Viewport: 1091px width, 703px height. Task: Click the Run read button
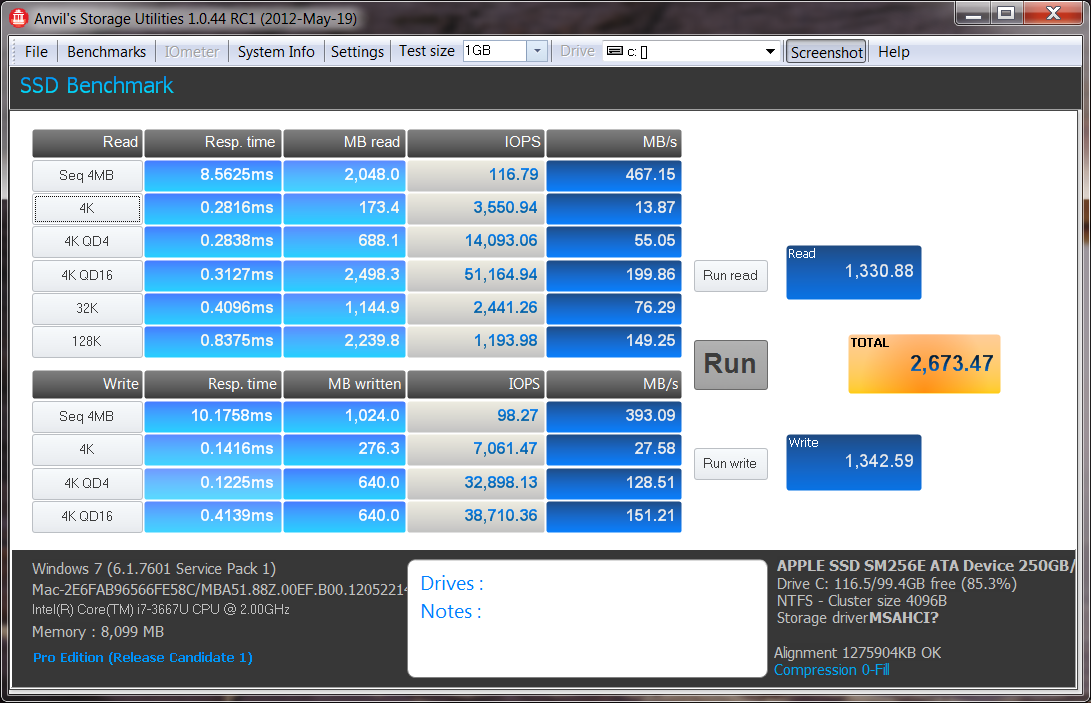click(730, 276)
